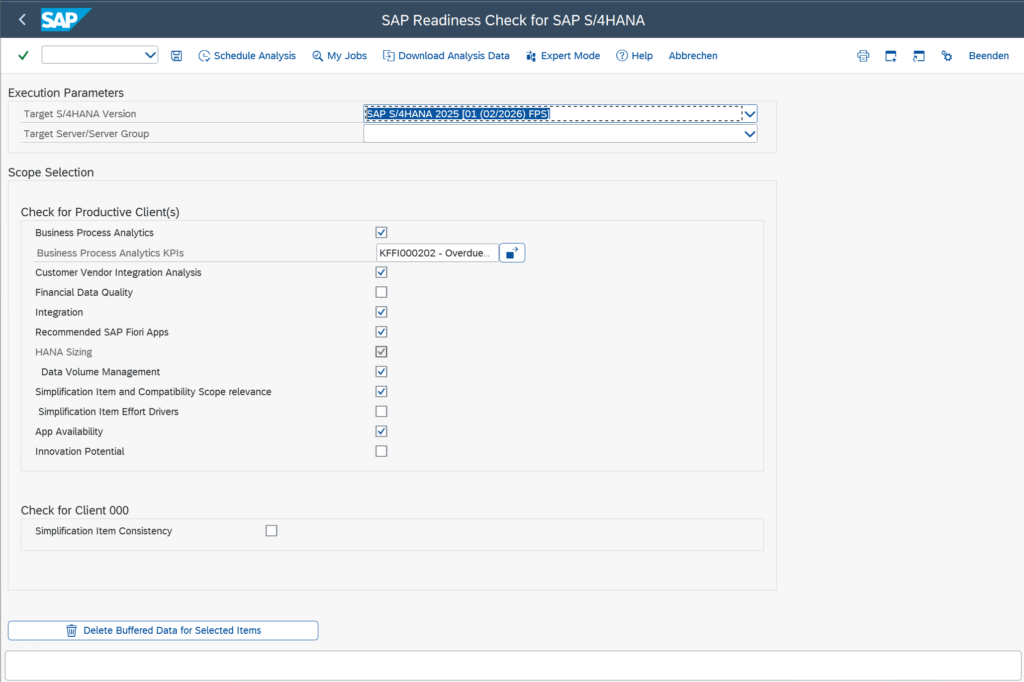Click the KFFI000202 KPI input field
1024x682 pixels.
437,253
